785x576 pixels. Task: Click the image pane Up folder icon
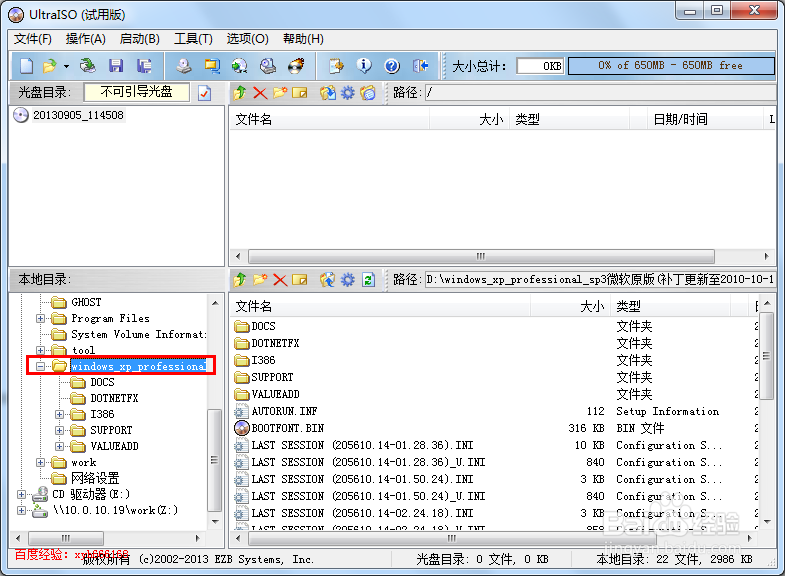(240, 93)
